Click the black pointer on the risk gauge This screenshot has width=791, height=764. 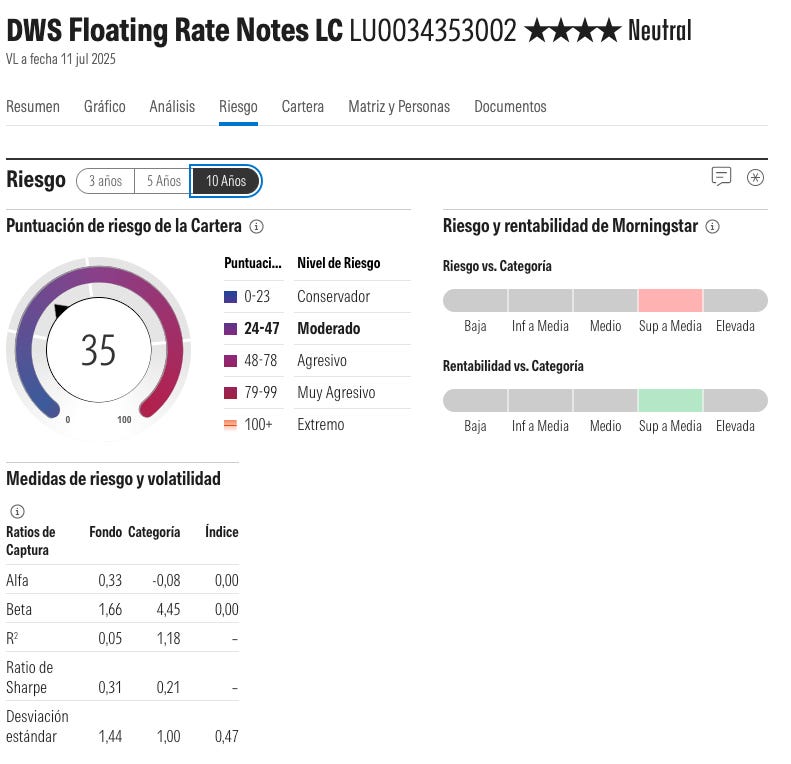61,310
